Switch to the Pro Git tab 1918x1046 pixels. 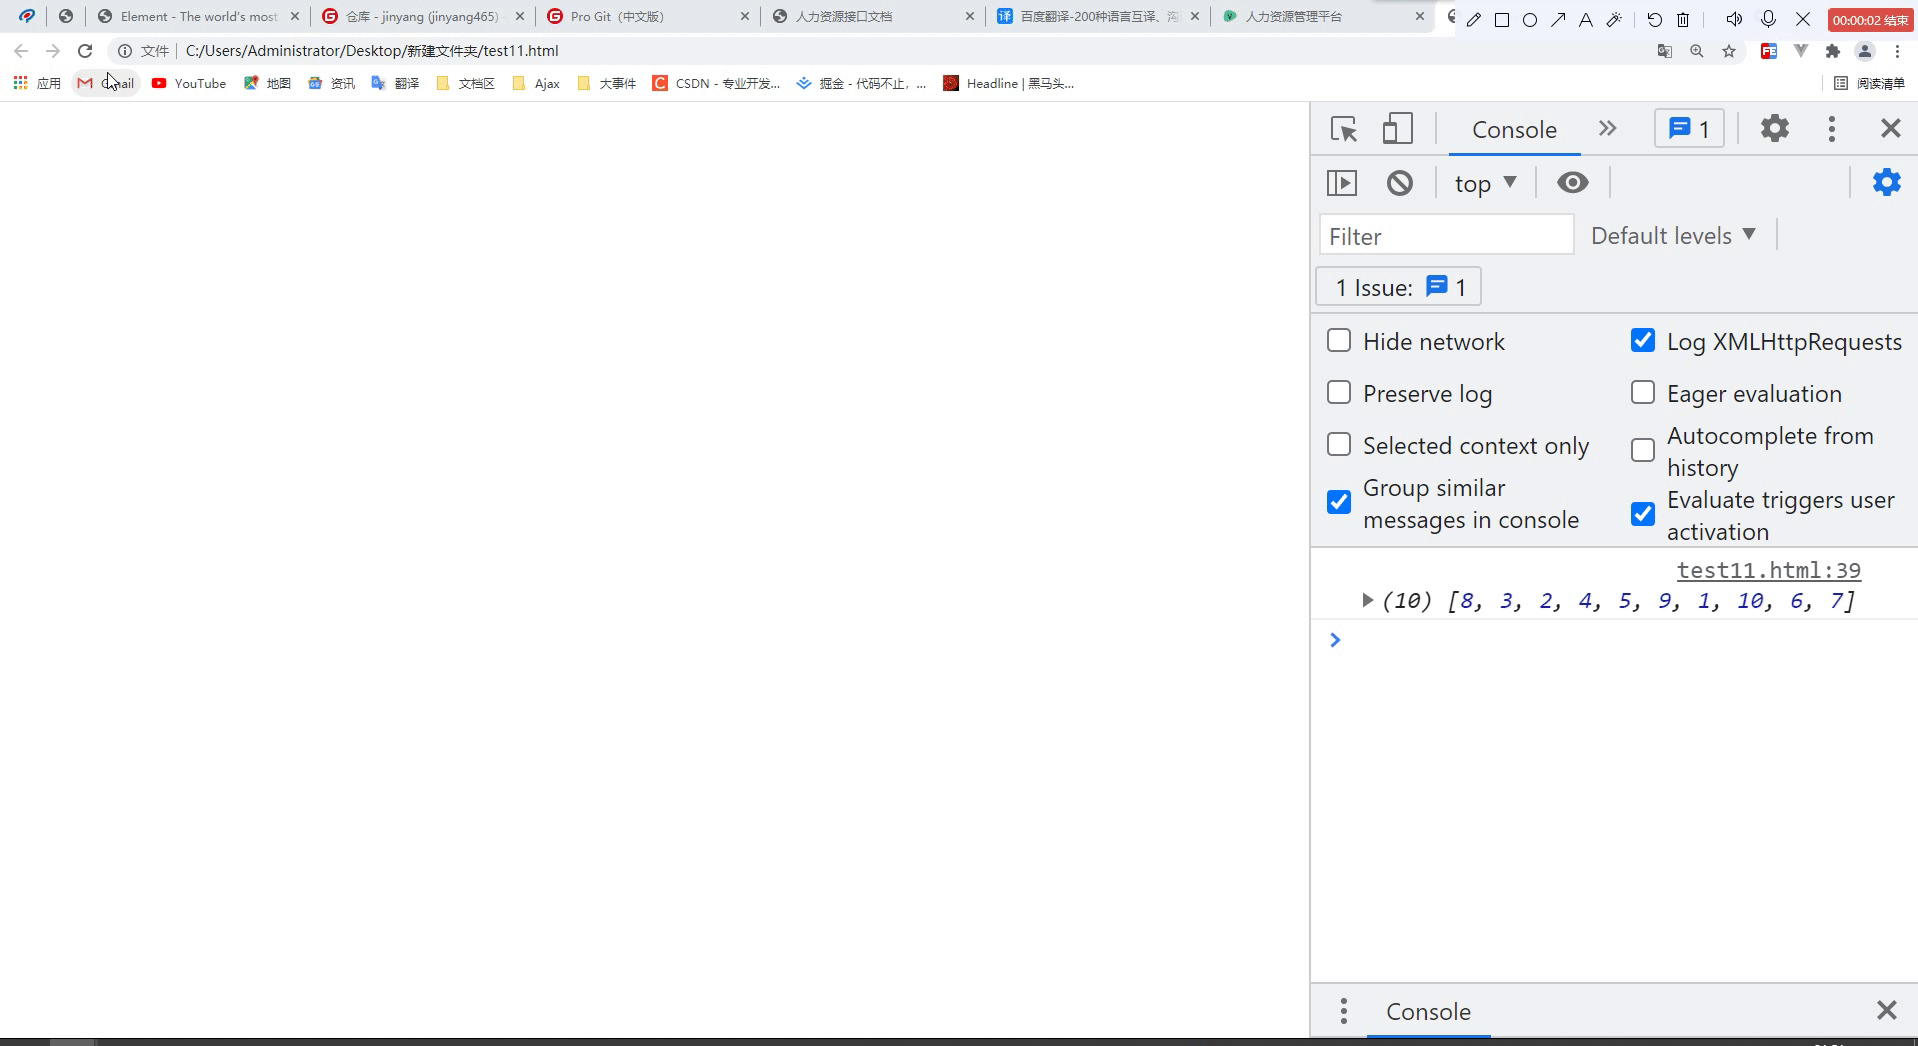click(x=649, y=16)
